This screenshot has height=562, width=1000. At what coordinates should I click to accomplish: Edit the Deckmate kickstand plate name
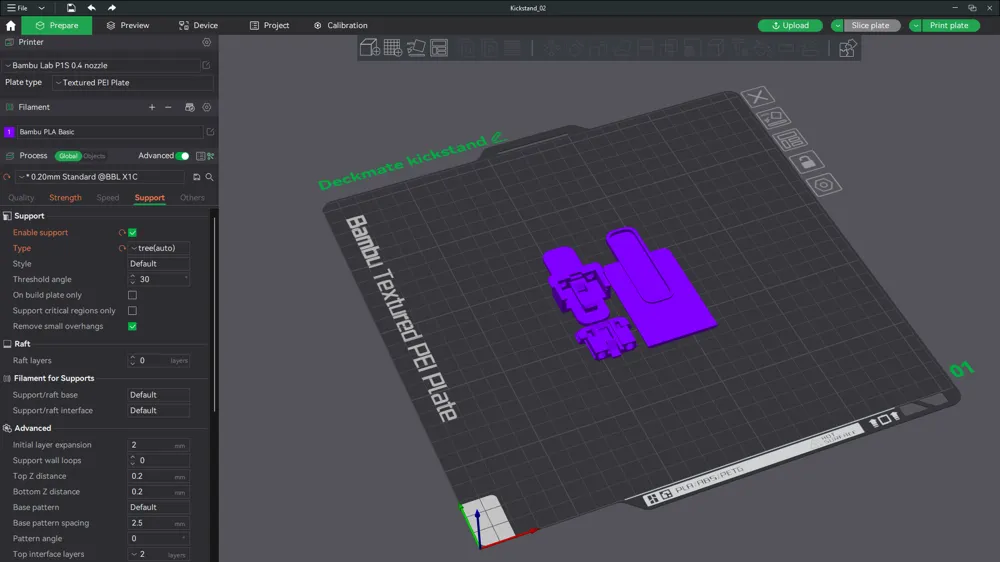(499, 137)
